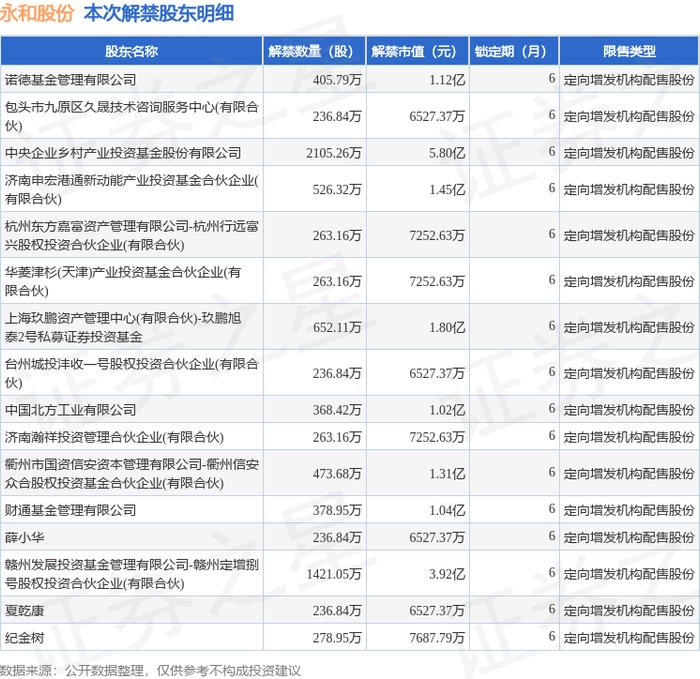Click shareholder 济南瀚祥投资管理合伙企业
The width and height of the screenshot is (700, 679).
[x=114, y=437]
